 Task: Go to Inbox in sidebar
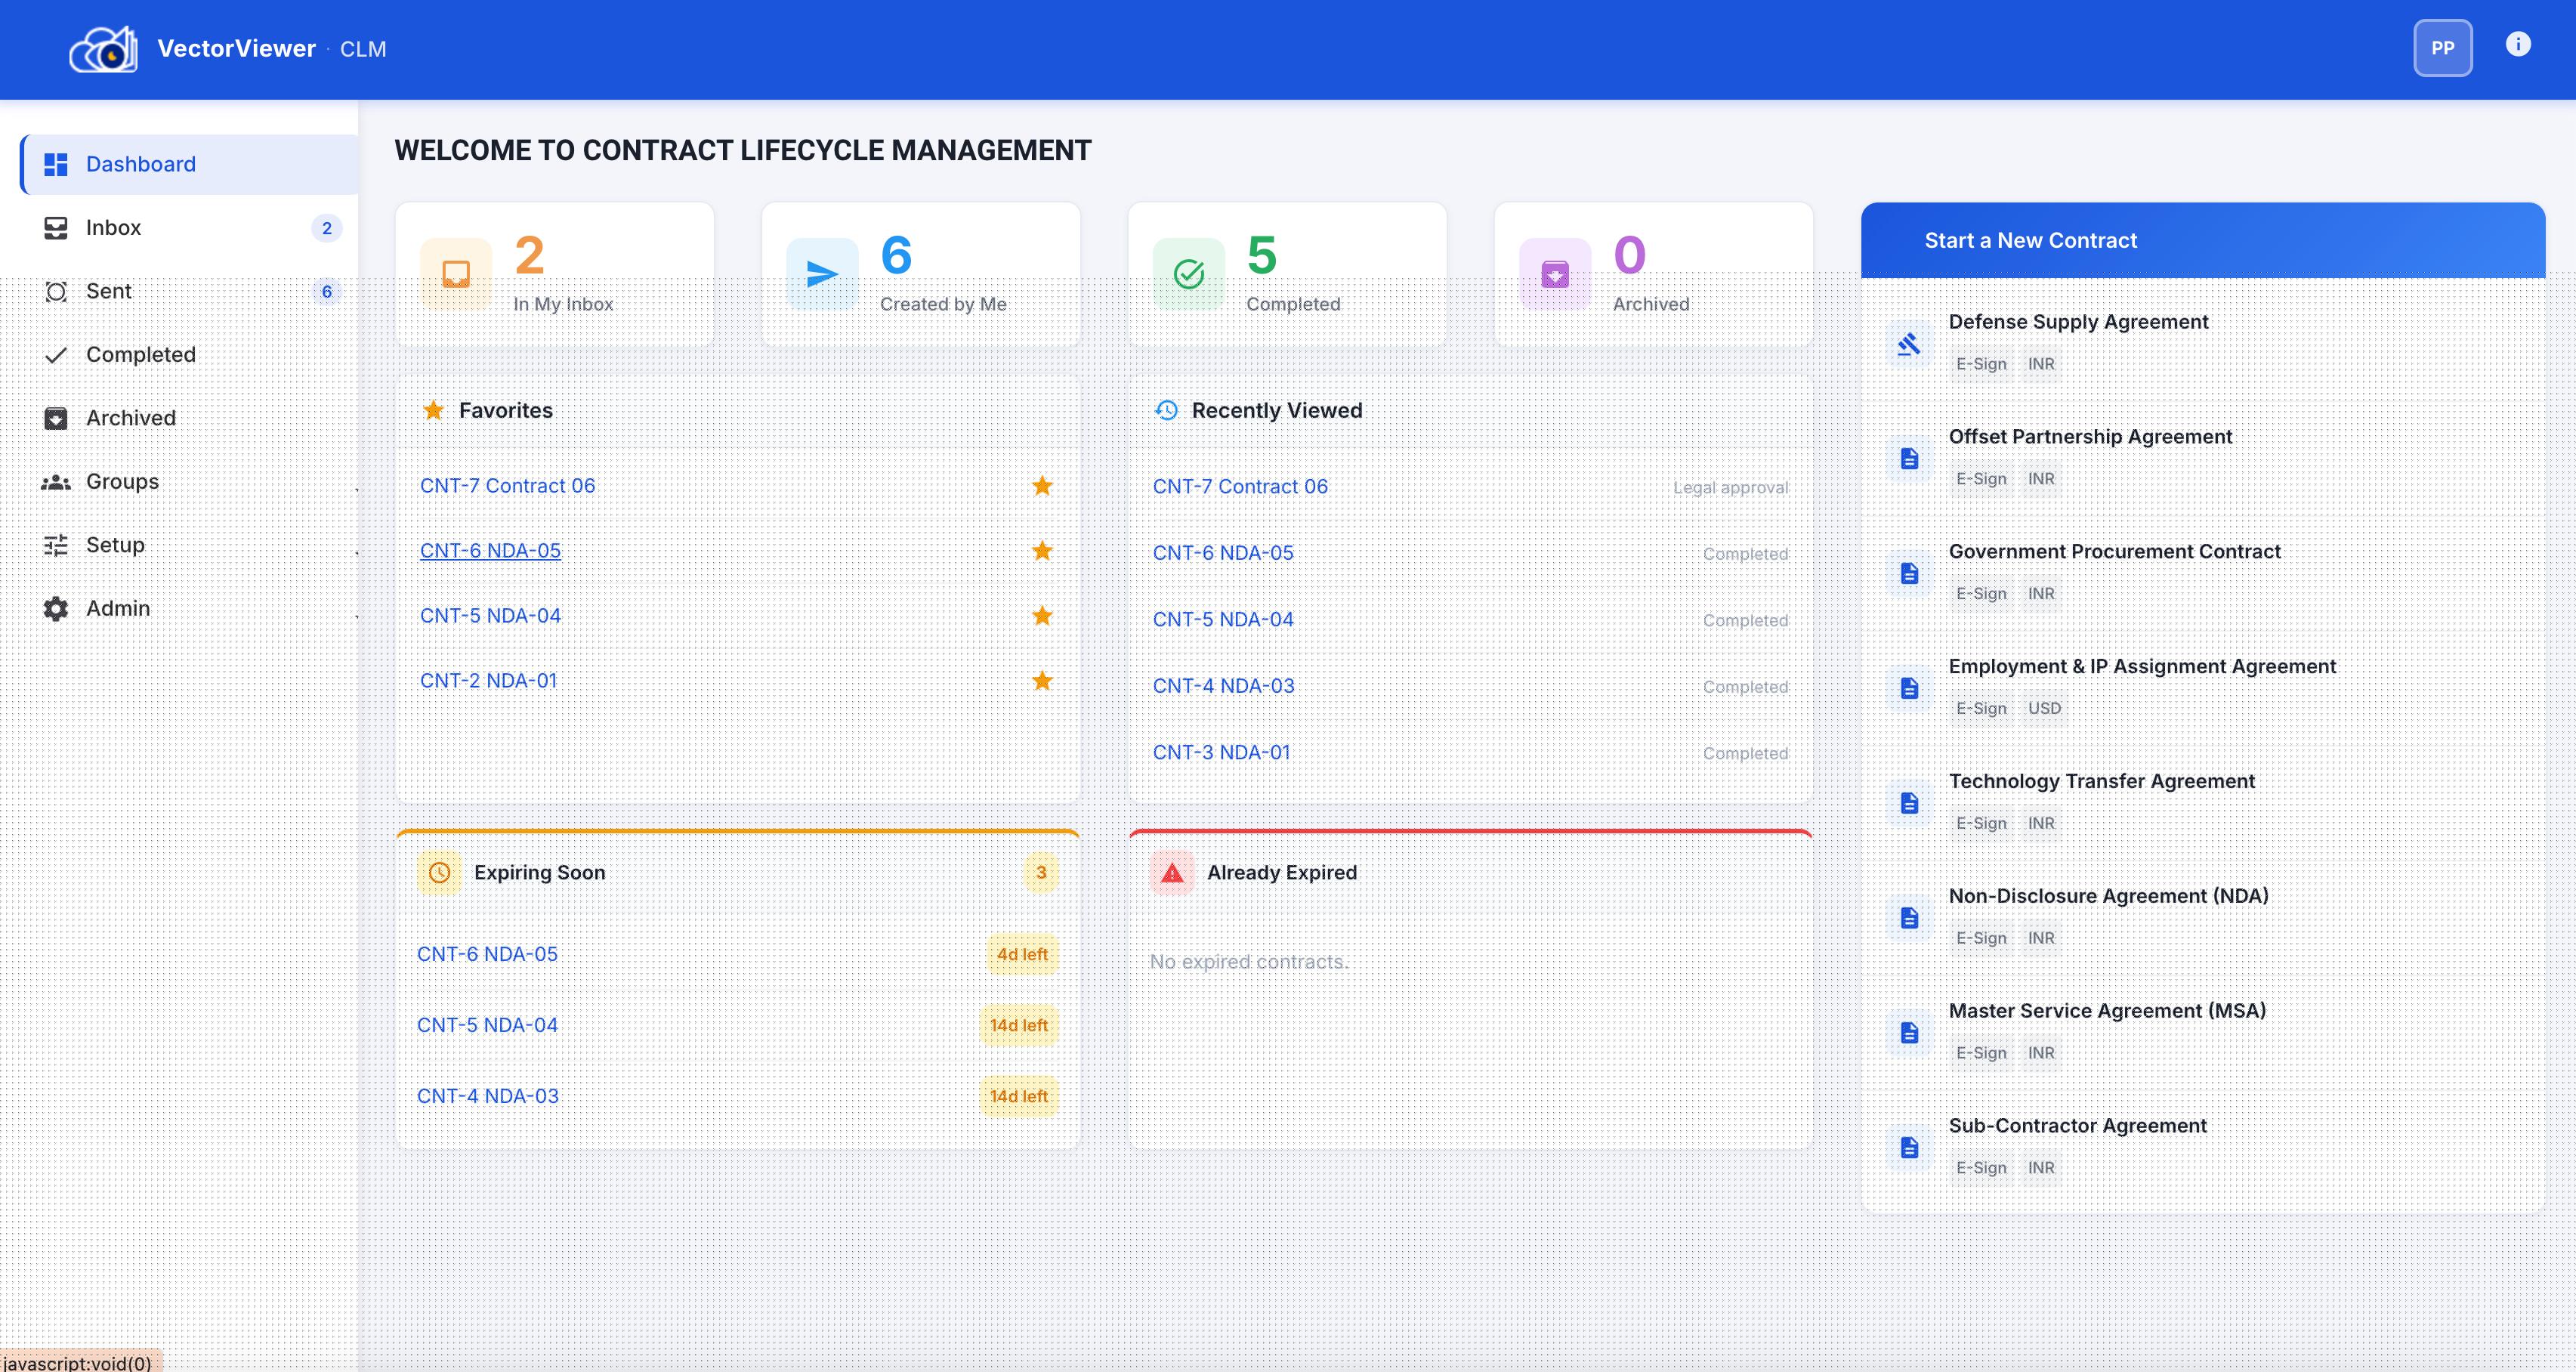(190, 228)
